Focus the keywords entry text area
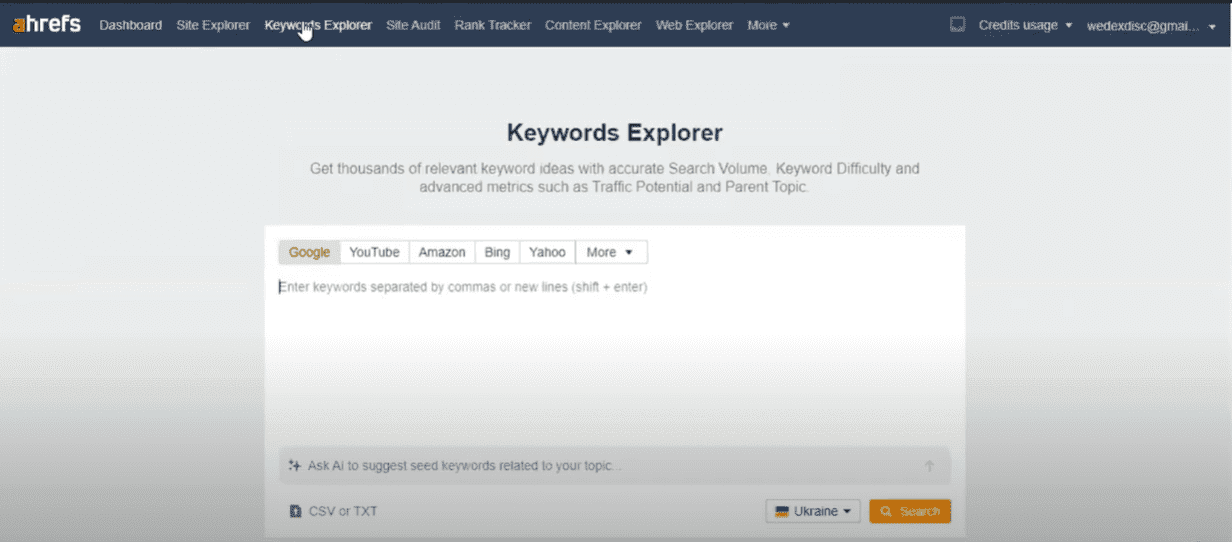This screenshot has width=1232, height=542. point(614,355)
